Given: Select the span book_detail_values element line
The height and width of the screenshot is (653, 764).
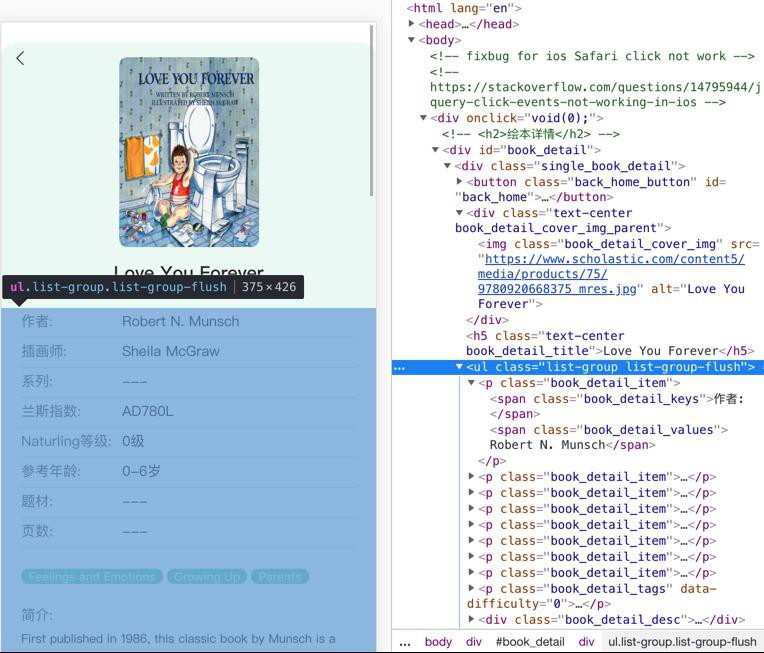Looking at the screenshot, I should pyautogui.click(x=609, y=437).
